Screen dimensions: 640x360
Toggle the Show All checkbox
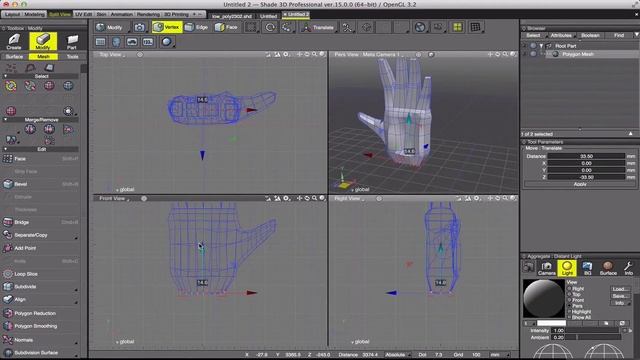tap(569, 317)
